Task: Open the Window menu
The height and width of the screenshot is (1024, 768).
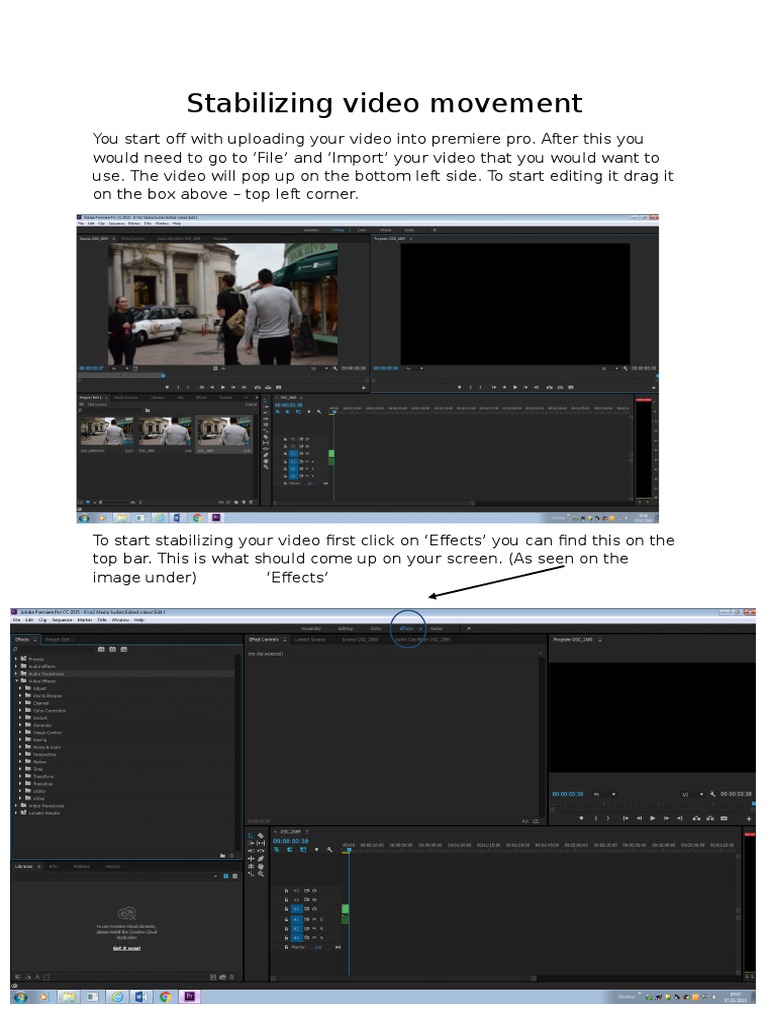Action: coord(120,620)
